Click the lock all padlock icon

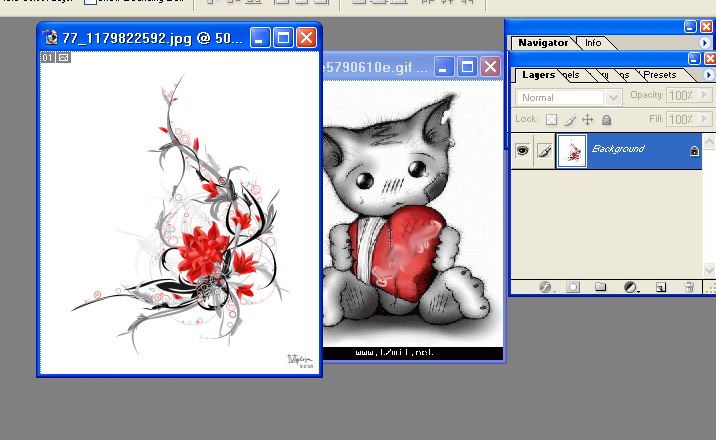click(x=606, y=120)
